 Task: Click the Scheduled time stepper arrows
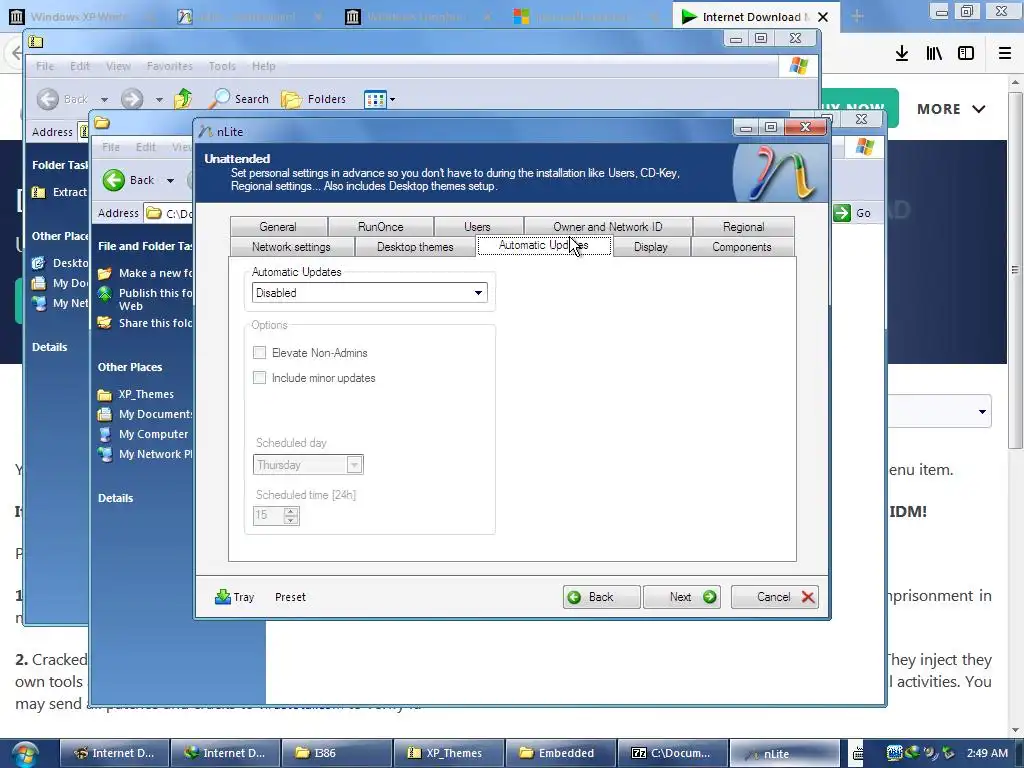click(x=291, y=515)
